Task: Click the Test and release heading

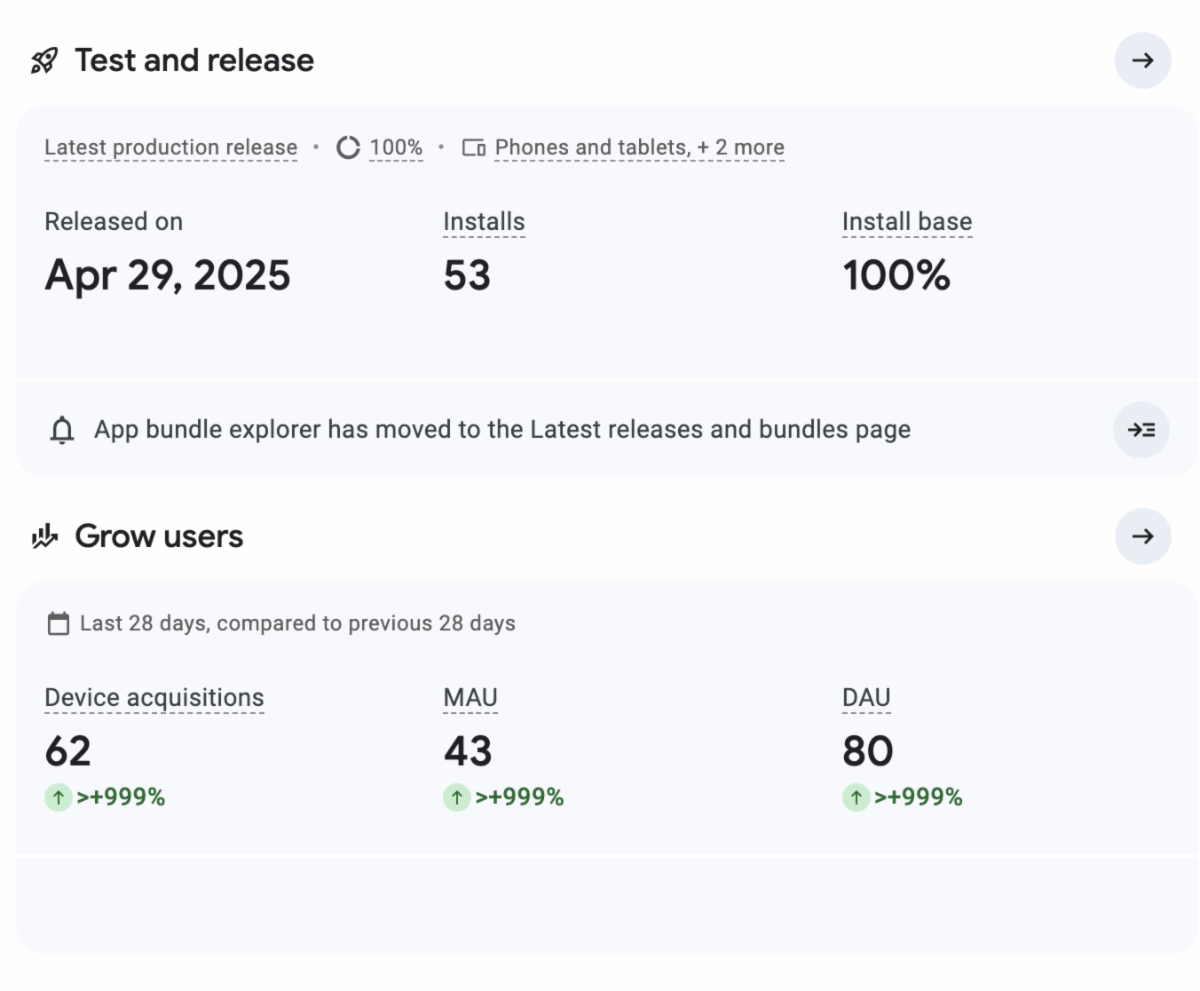Action: (194, 61)
